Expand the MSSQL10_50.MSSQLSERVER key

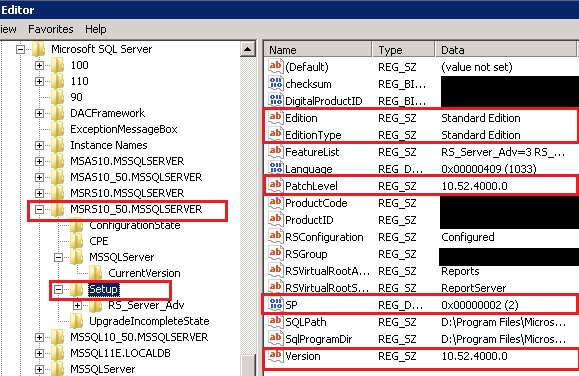39,337
